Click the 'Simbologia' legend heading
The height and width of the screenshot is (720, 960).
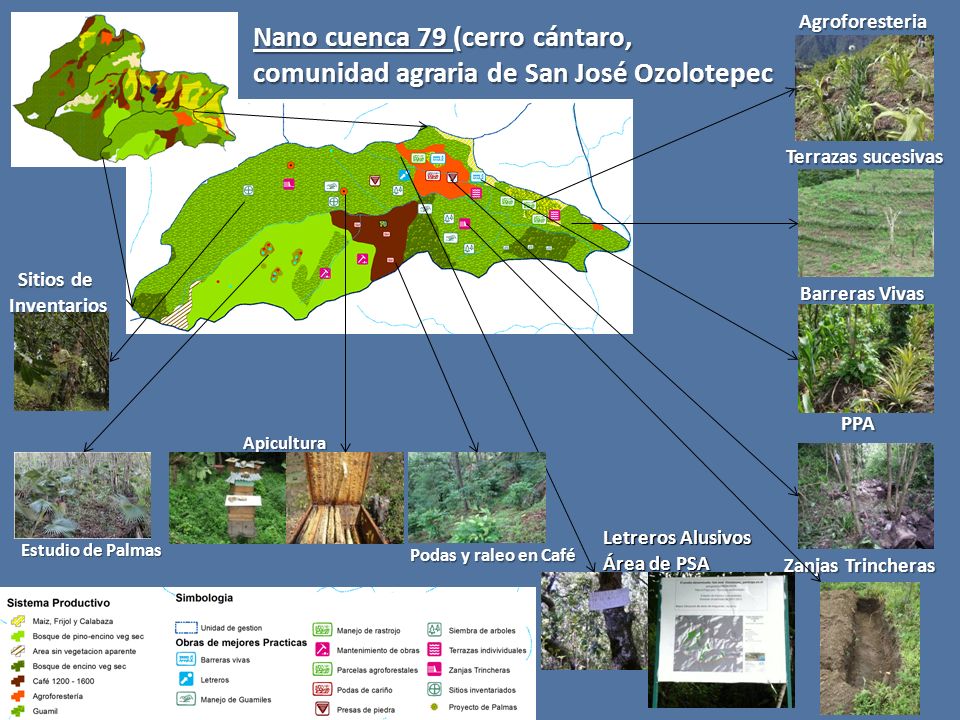[204, 598]
